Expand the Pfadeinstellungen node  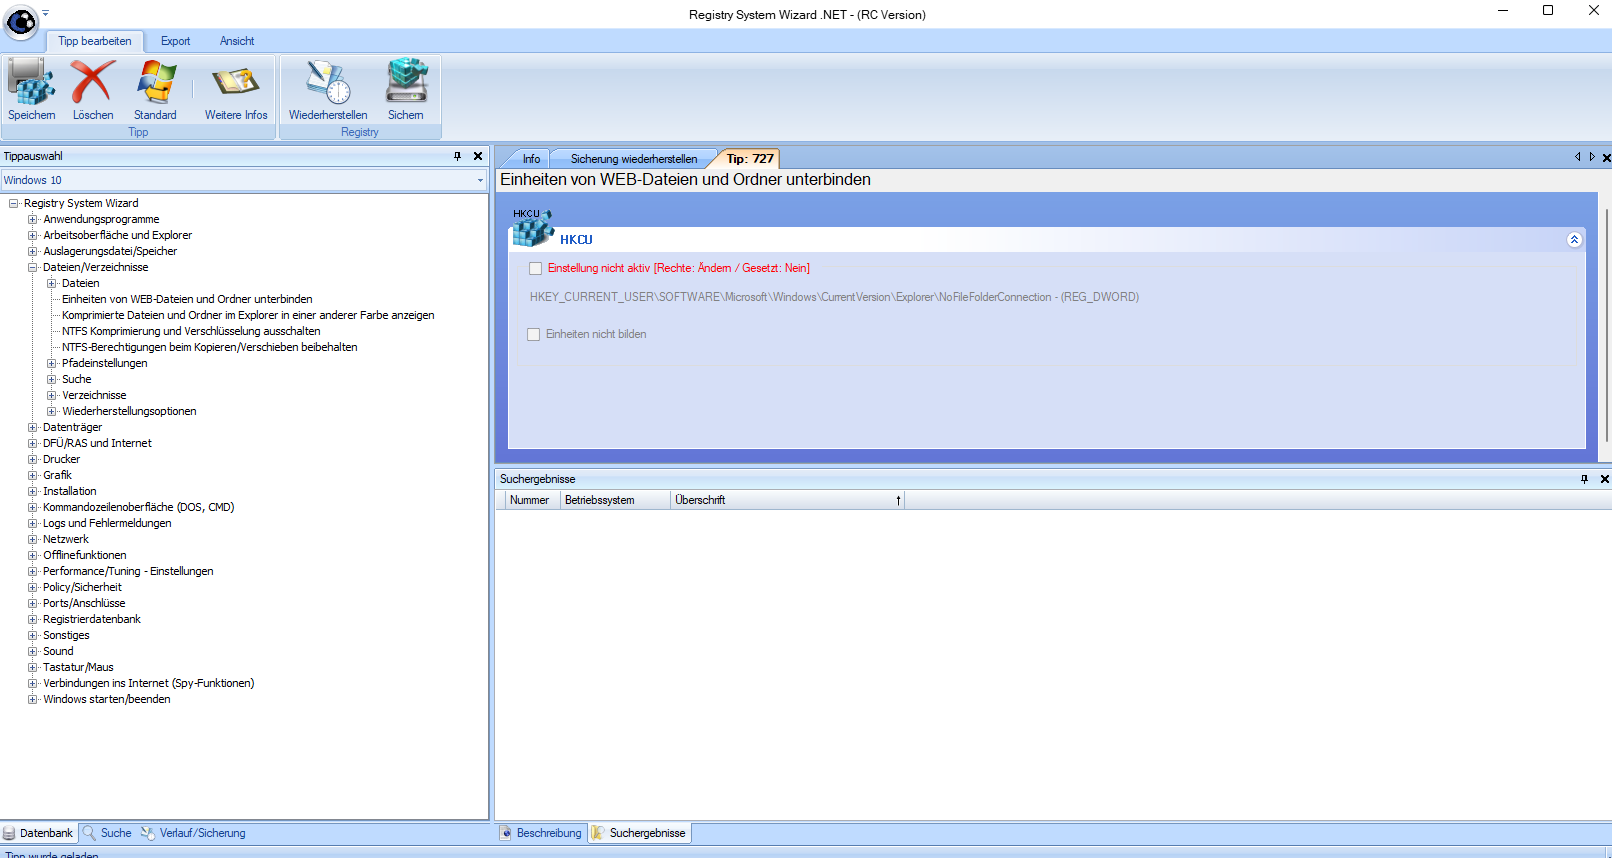point(52,363)
